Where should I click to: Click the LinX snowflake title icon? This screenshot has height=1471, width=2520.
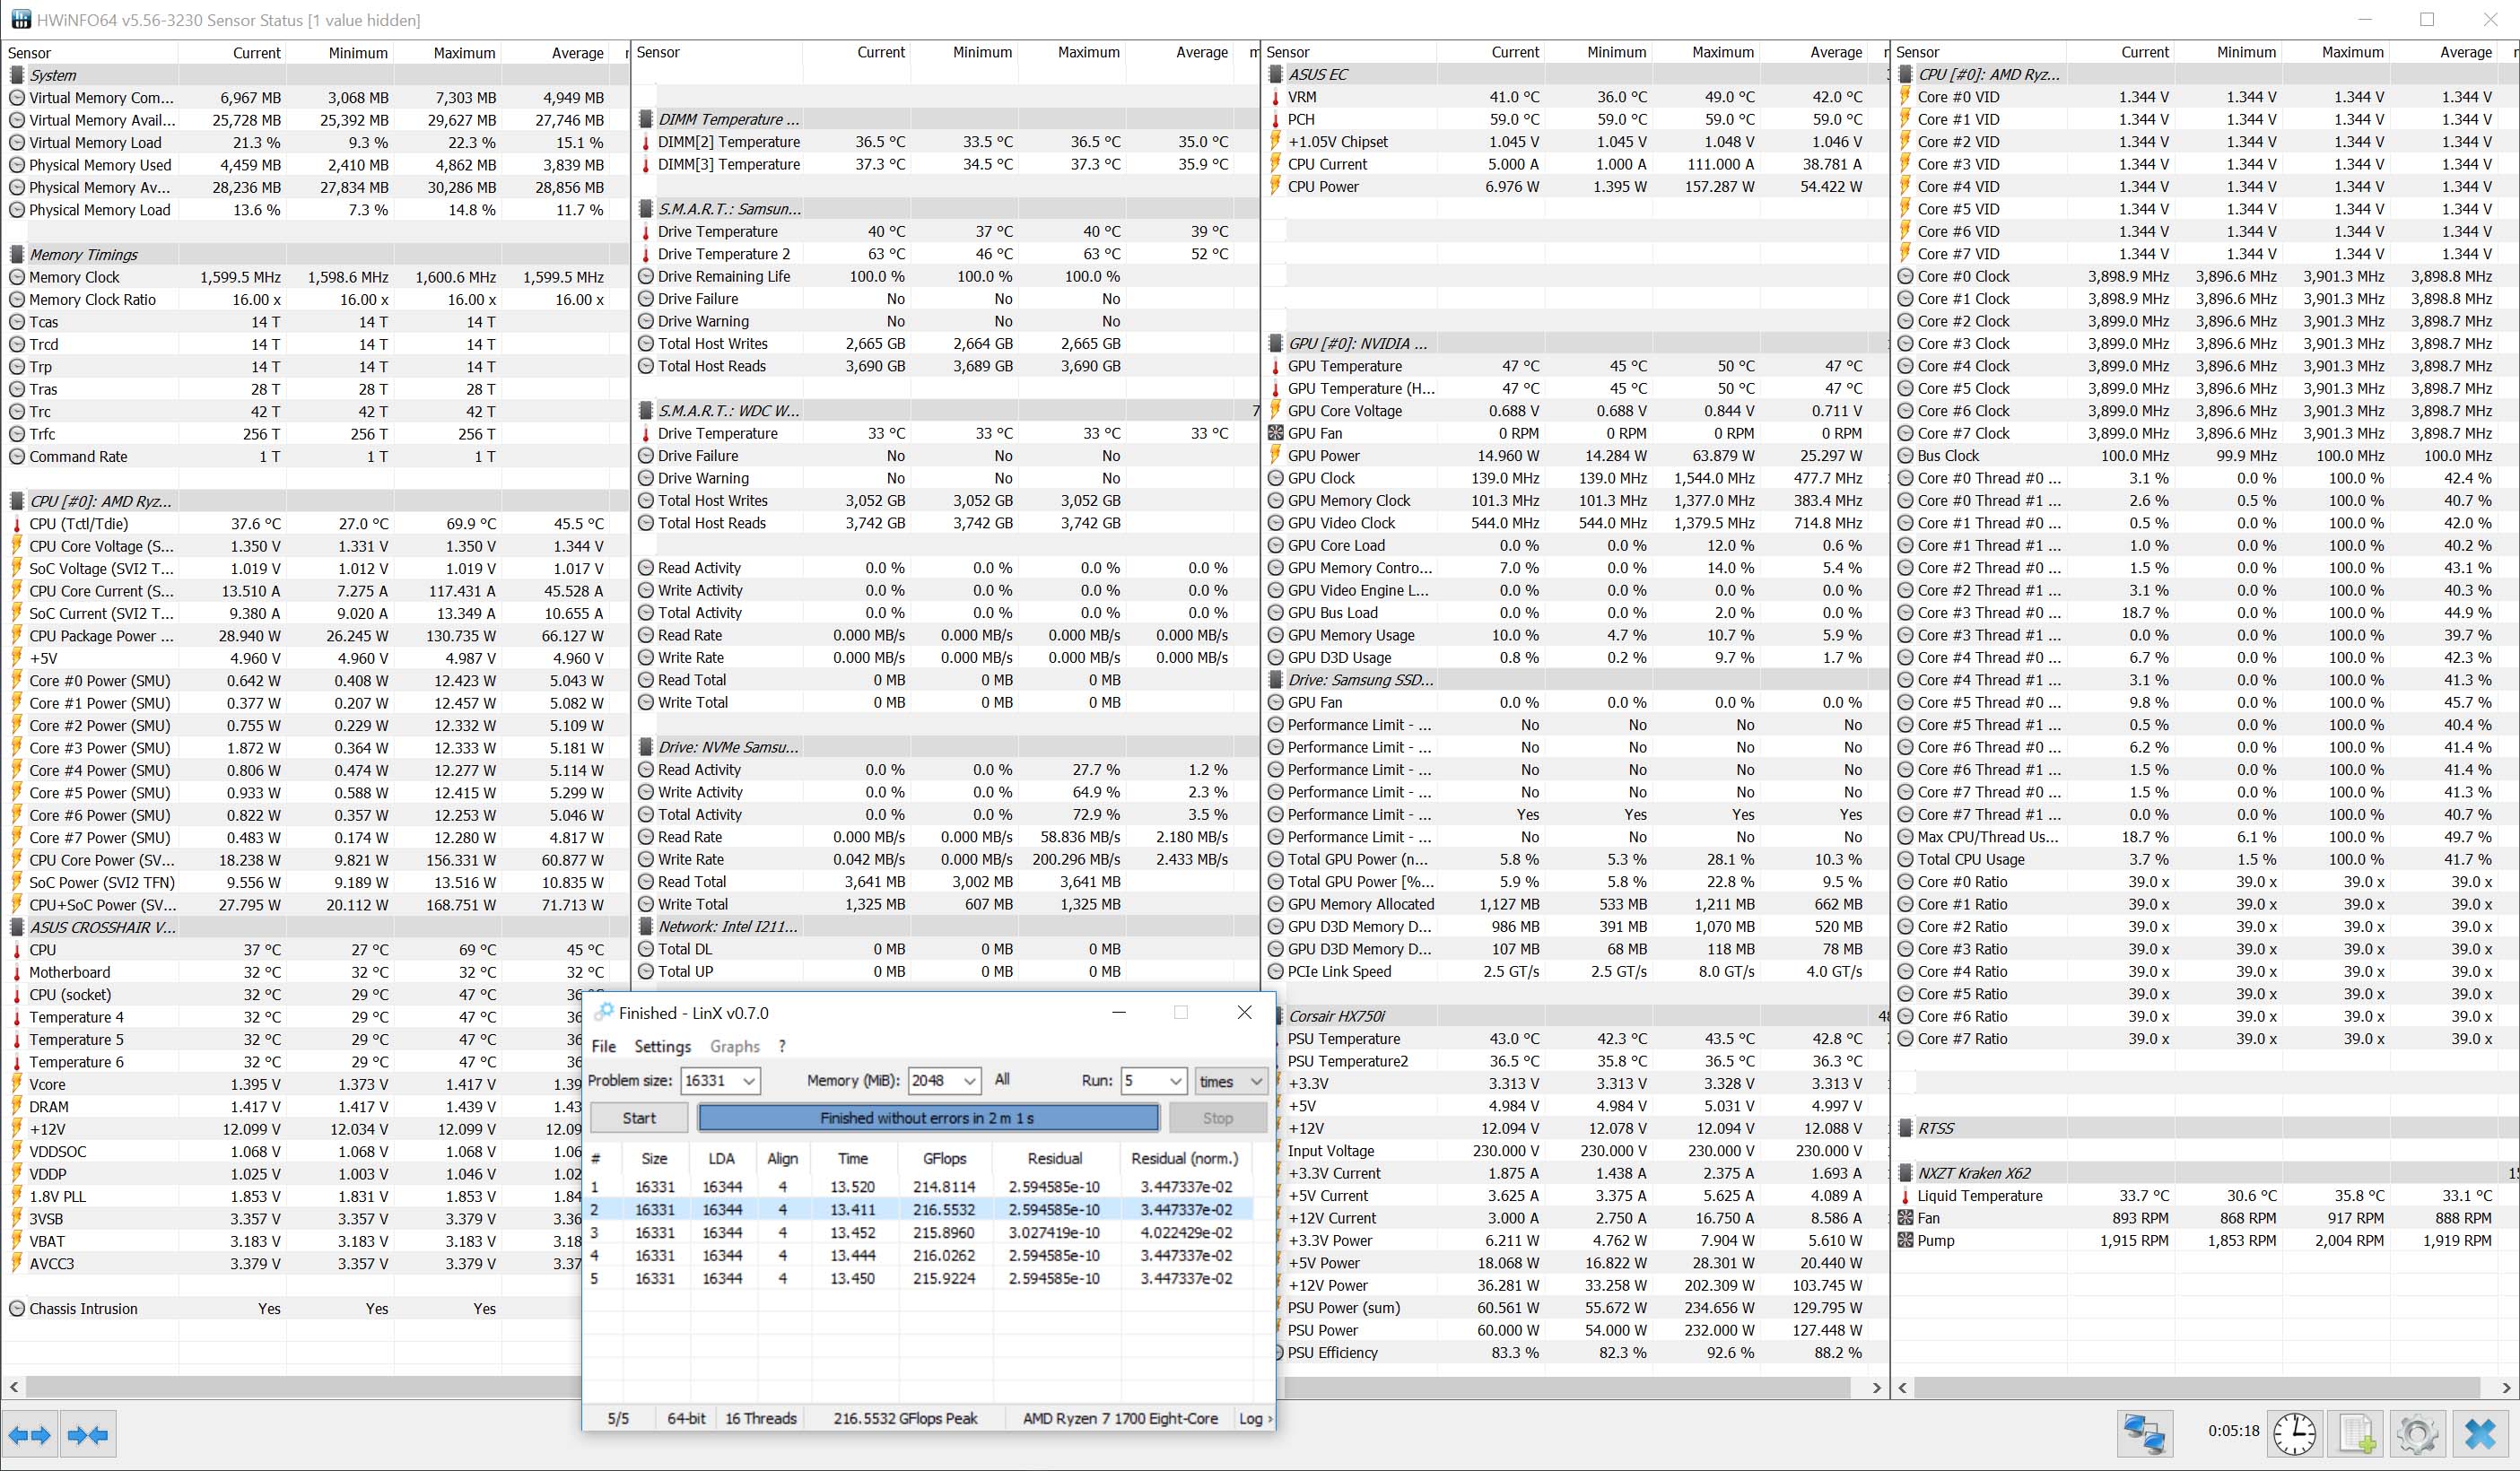[x=603, y=1012]
